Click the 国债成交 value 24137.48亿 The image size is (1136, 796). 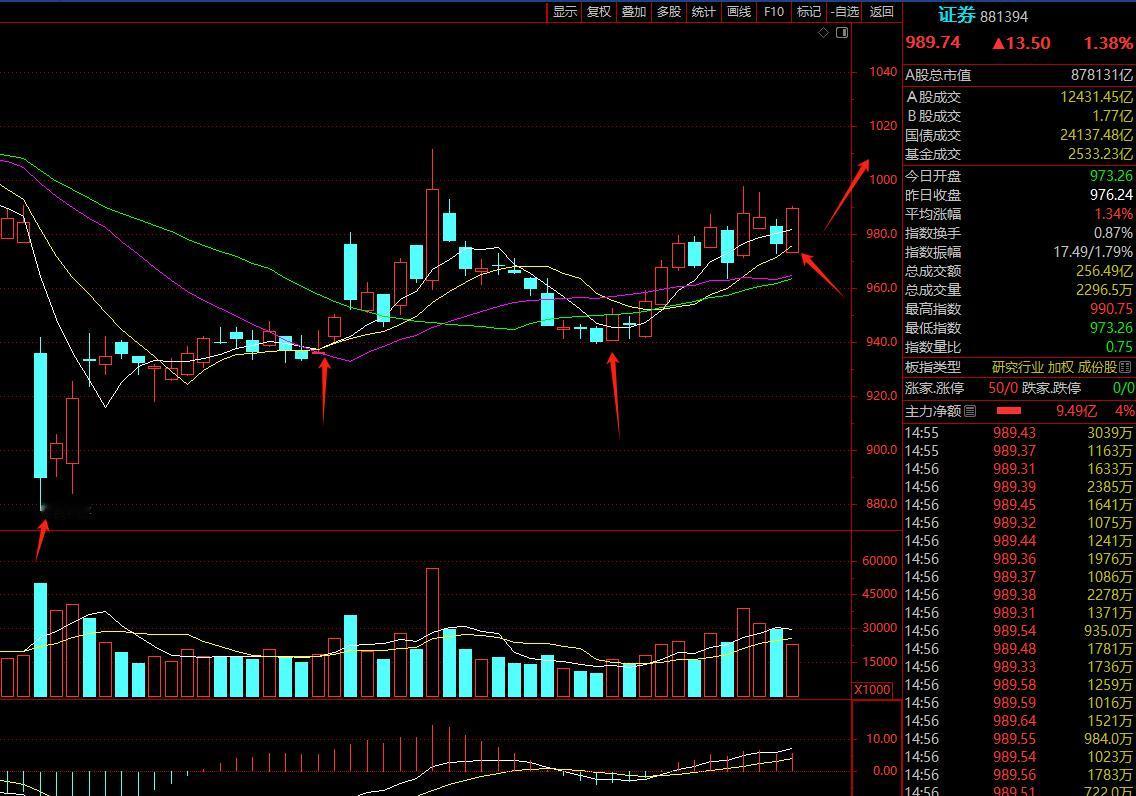(x=1096, y=135)
